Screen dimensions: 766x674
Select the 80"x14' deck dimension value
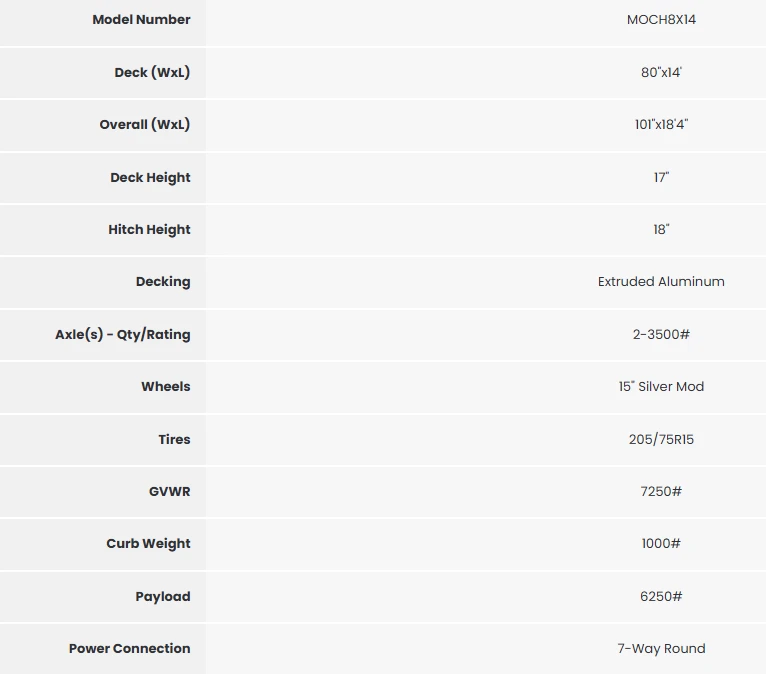661,72
